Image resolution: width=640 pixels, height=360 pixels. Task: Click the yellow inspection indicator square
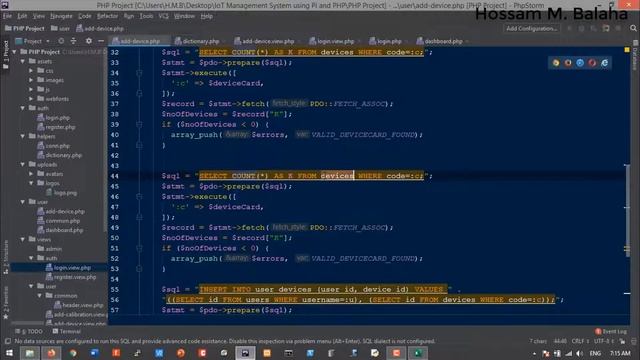tap(627, 50)
